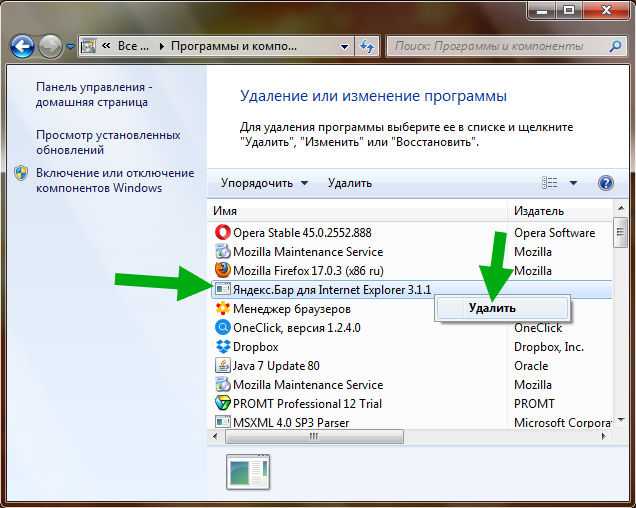Click the change view icon in toolbar
The width and height of the screenshot is (636, 508).
(x=550, y=183)
